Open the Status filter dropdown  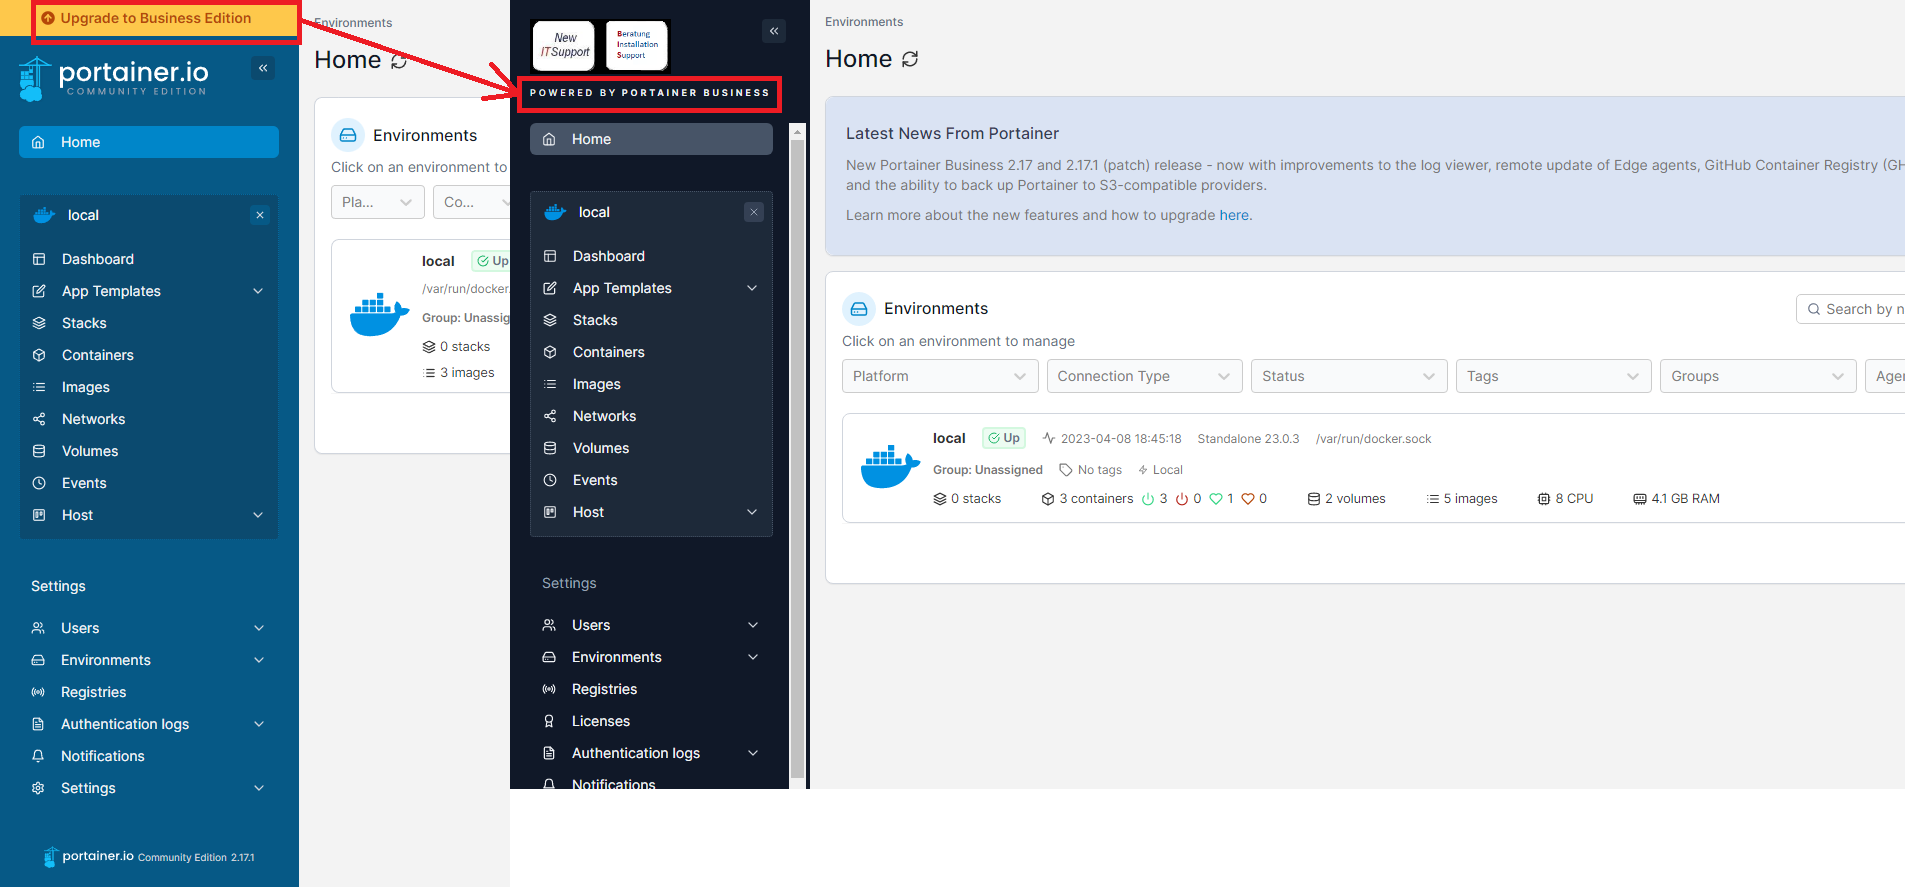[1348, 376]
